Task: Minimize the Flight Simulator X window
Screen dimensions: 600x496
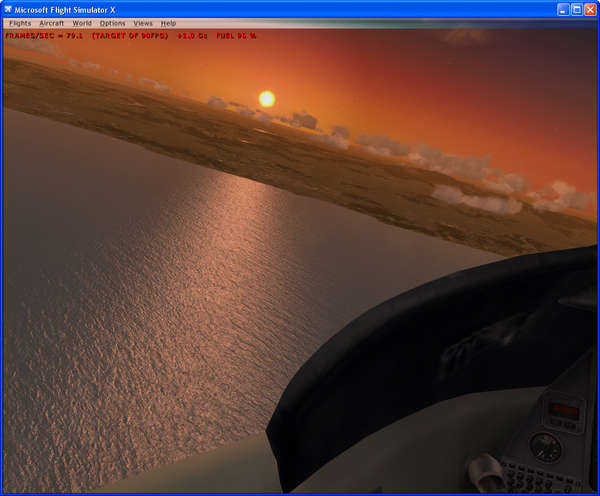Action: click(x=563, y=10)
